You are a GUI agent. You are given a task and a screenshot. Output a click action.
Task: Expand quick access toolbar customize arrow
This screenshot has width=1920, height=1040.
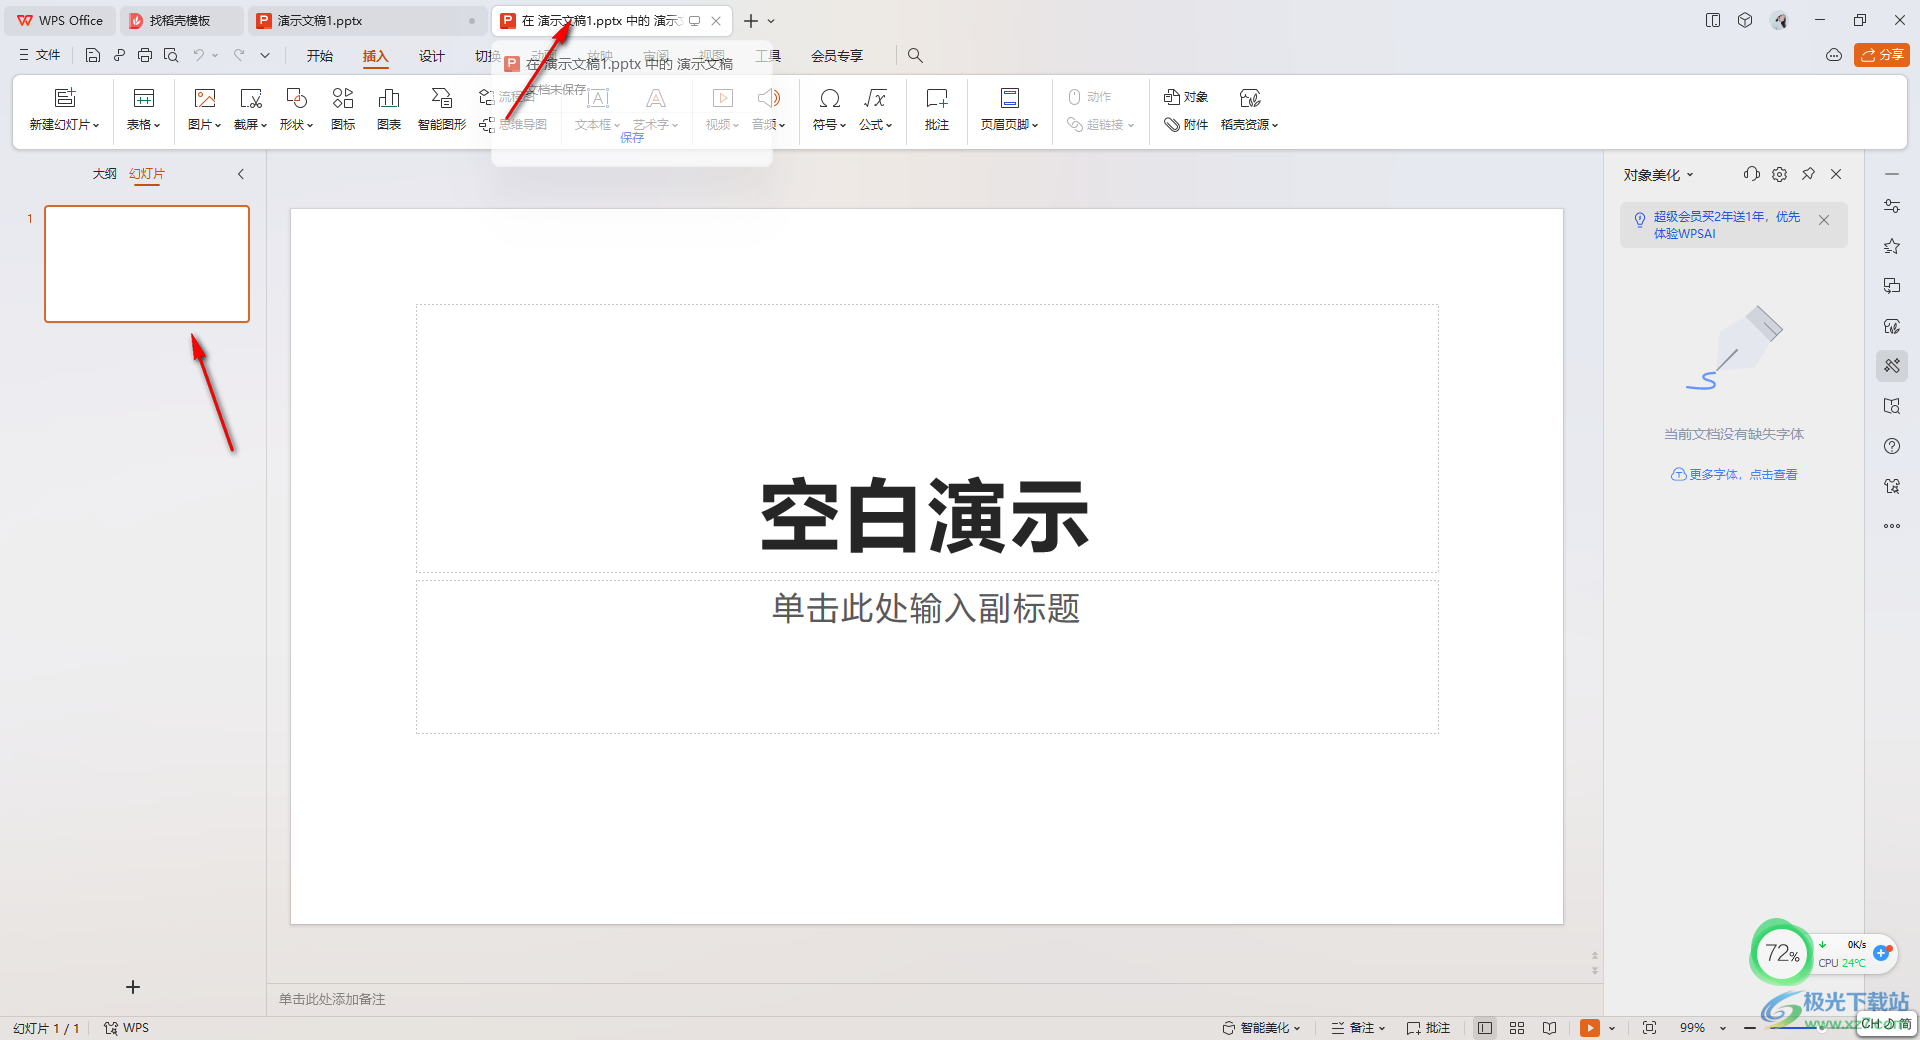click(x=265, y=55)
